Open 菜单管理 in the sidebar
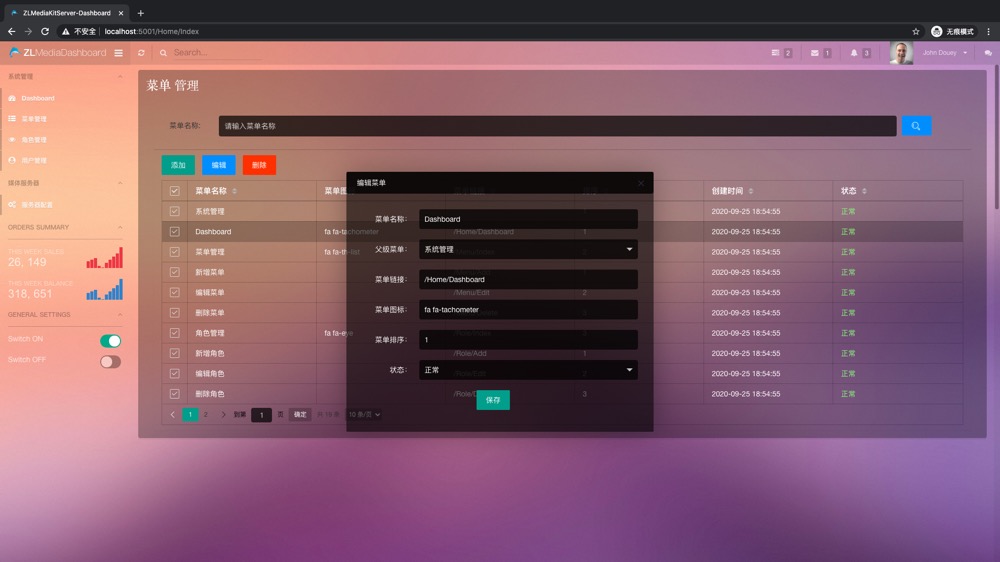 34,119
